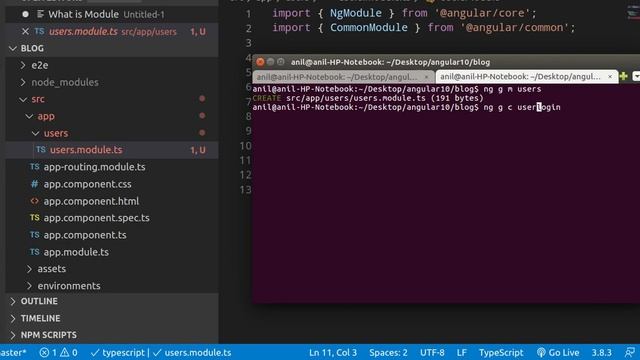
Task: Click the unsaved dot beside What is Module
Action: pos(25,14)
